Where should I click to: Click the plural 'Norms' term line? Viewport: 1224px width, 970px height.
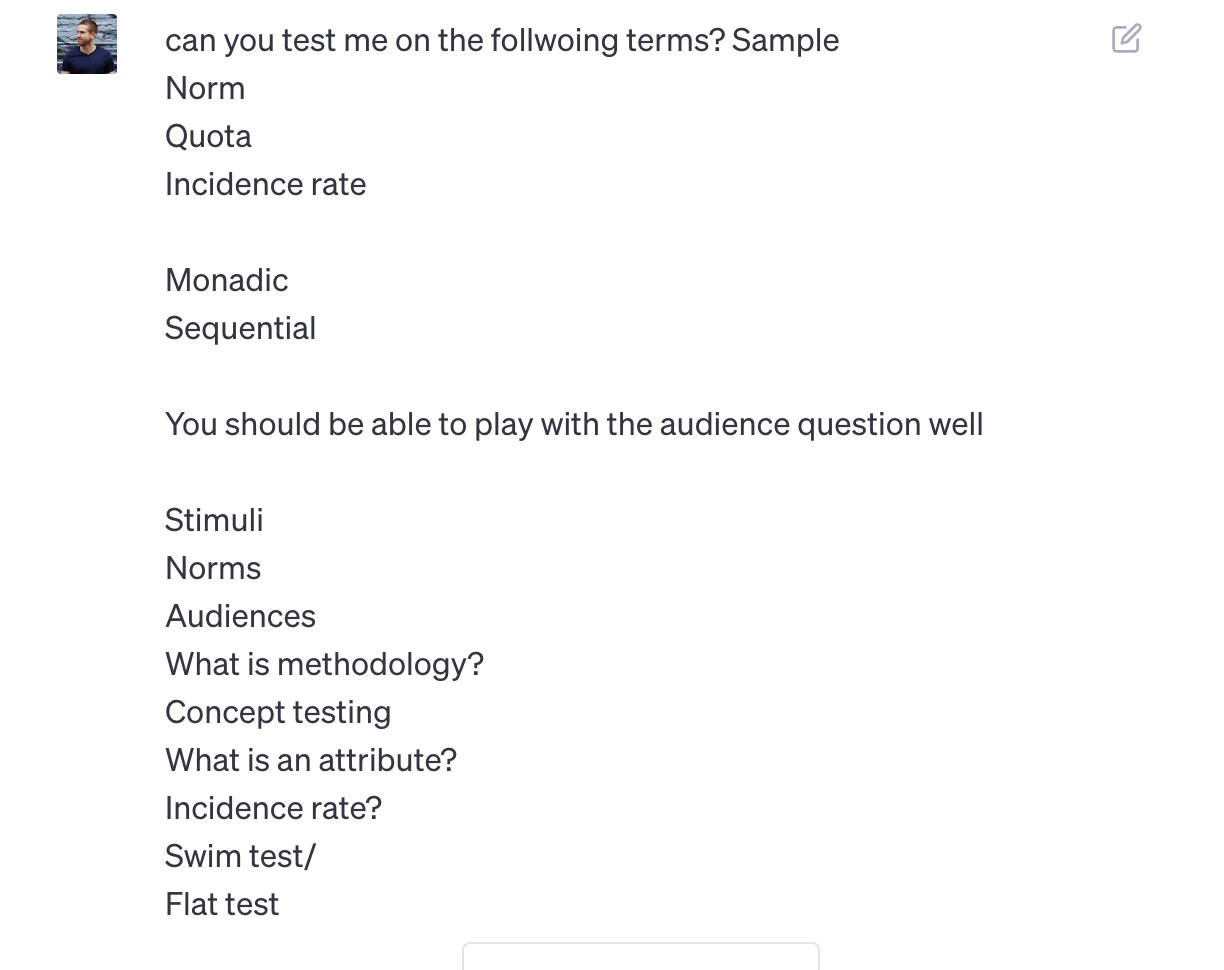[213, 568]
